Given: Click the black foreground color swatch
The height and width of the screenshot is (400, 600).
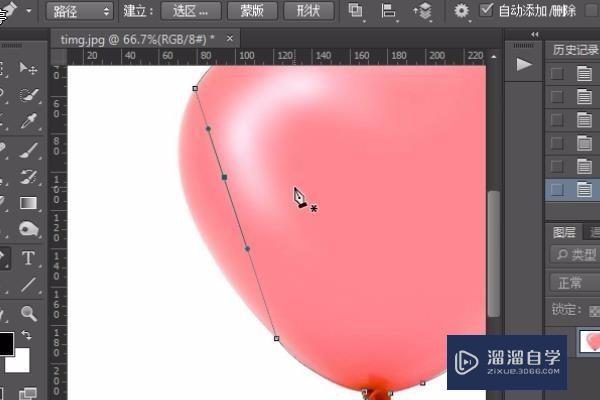Looking at the screenshot, I should tap(5, 343).
